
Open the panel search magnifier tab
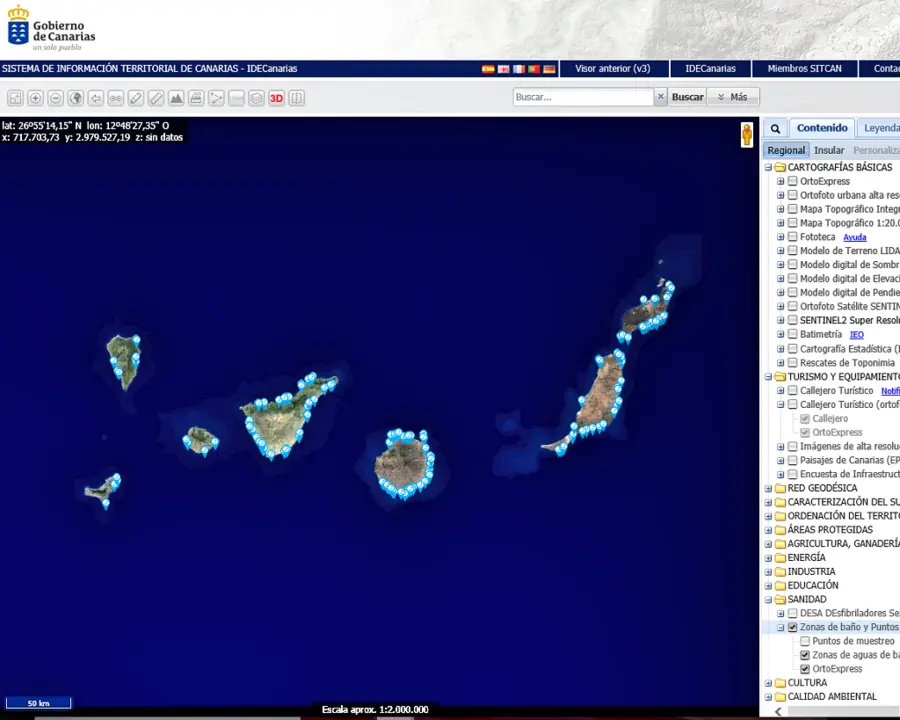pos(775,129)
